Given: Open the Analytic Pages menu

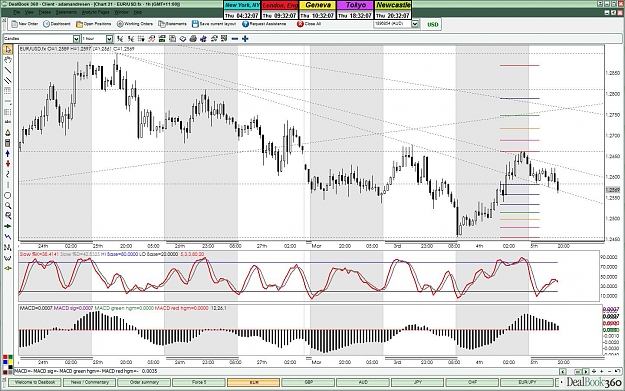Looking at the screenshot, I should pyautogui.click(x=96, y=12).
